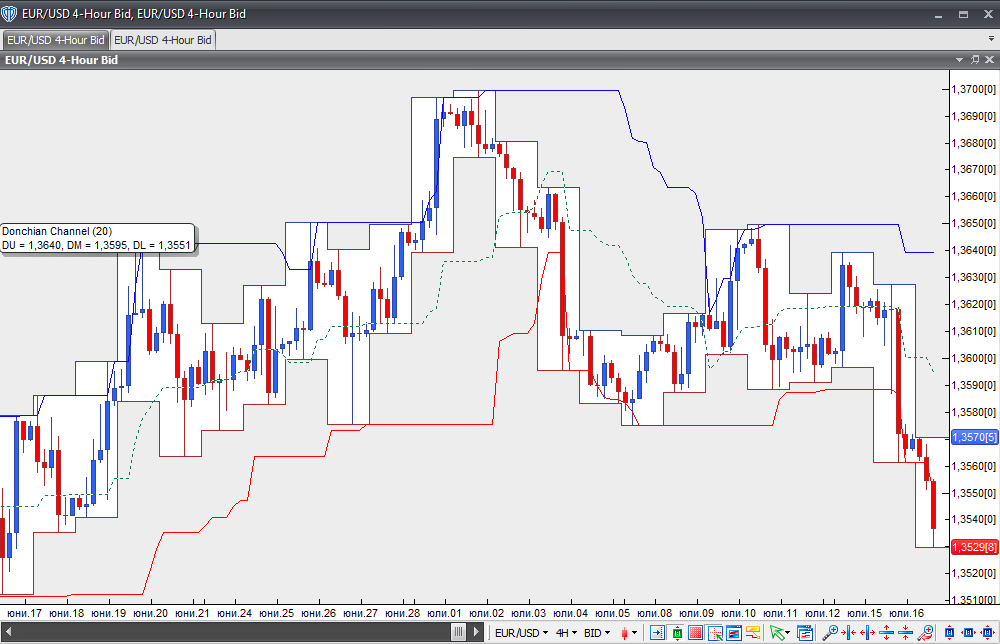Switch to the first EUR/USD 4-Hour Bid tab
This screenshot has height=644, width=1000.
pyautogui.click(x=55, y=40)
